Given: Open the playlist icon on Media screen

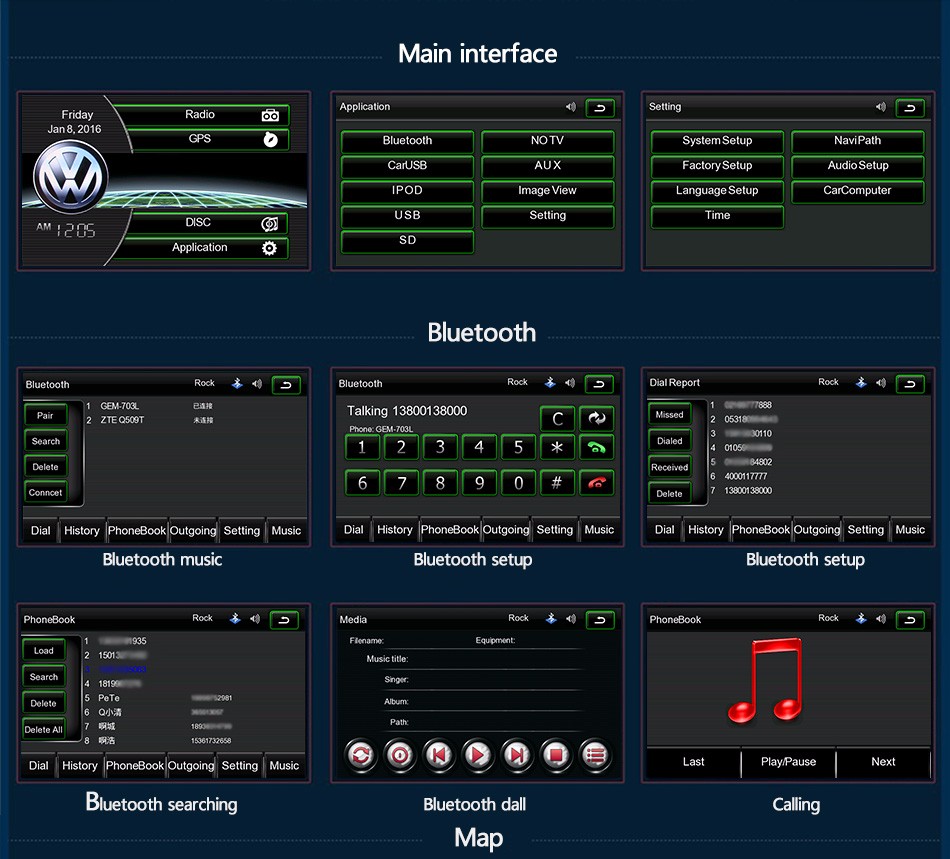Looking at the screenshot, I should coord(595,755).
